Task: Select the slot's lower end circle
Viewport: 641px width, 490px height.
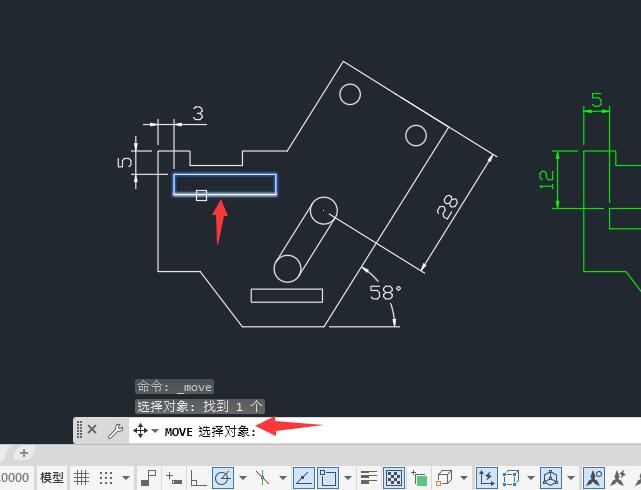Action: [x=287, y=268]
